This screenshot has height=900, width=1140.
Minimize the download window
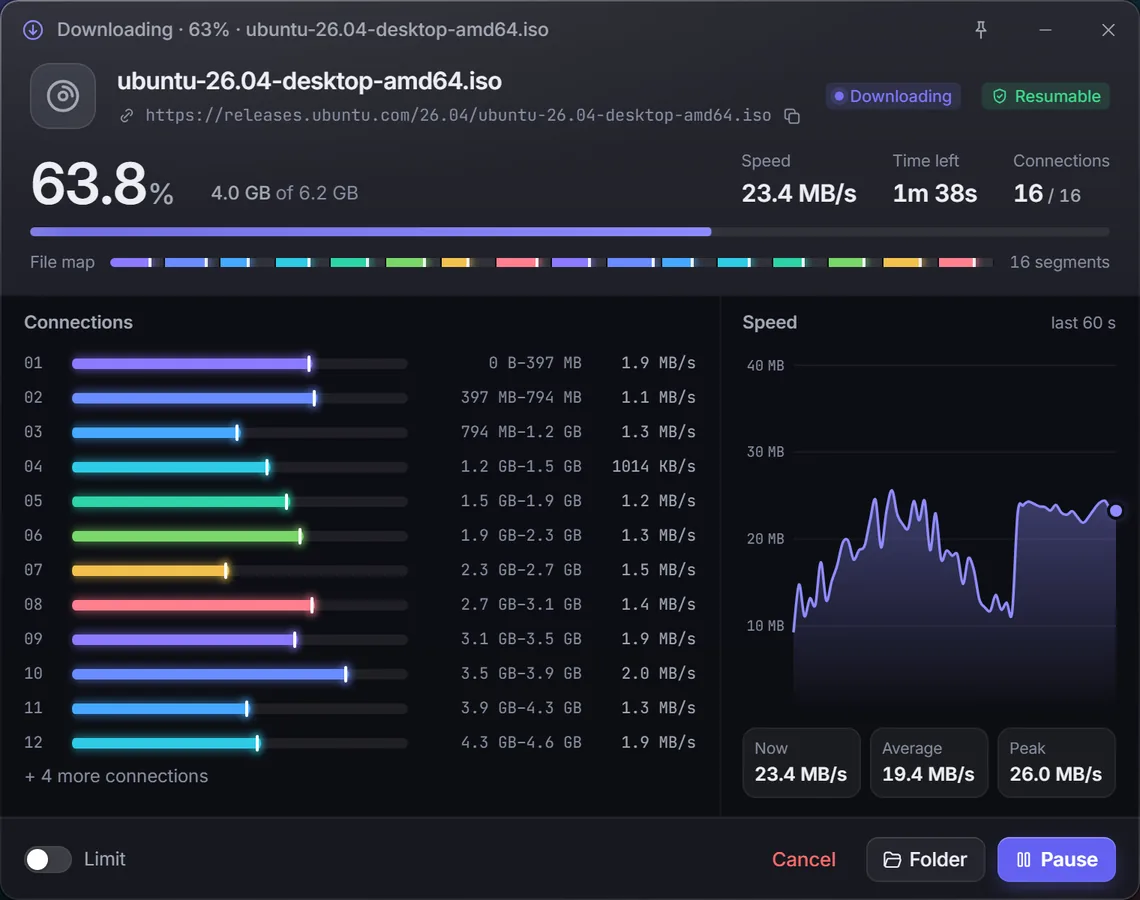1045,30
